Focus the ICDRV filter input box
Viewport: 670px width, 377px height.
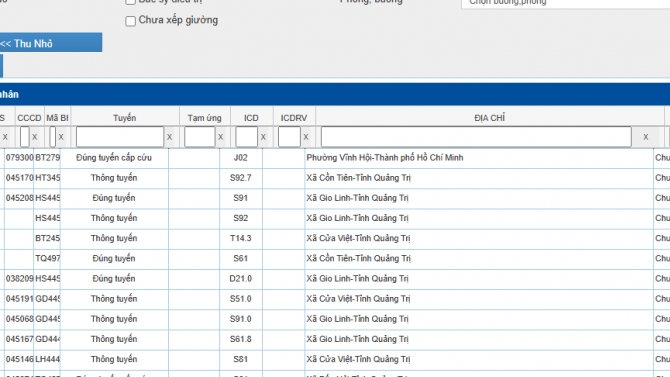coord(289,137)
